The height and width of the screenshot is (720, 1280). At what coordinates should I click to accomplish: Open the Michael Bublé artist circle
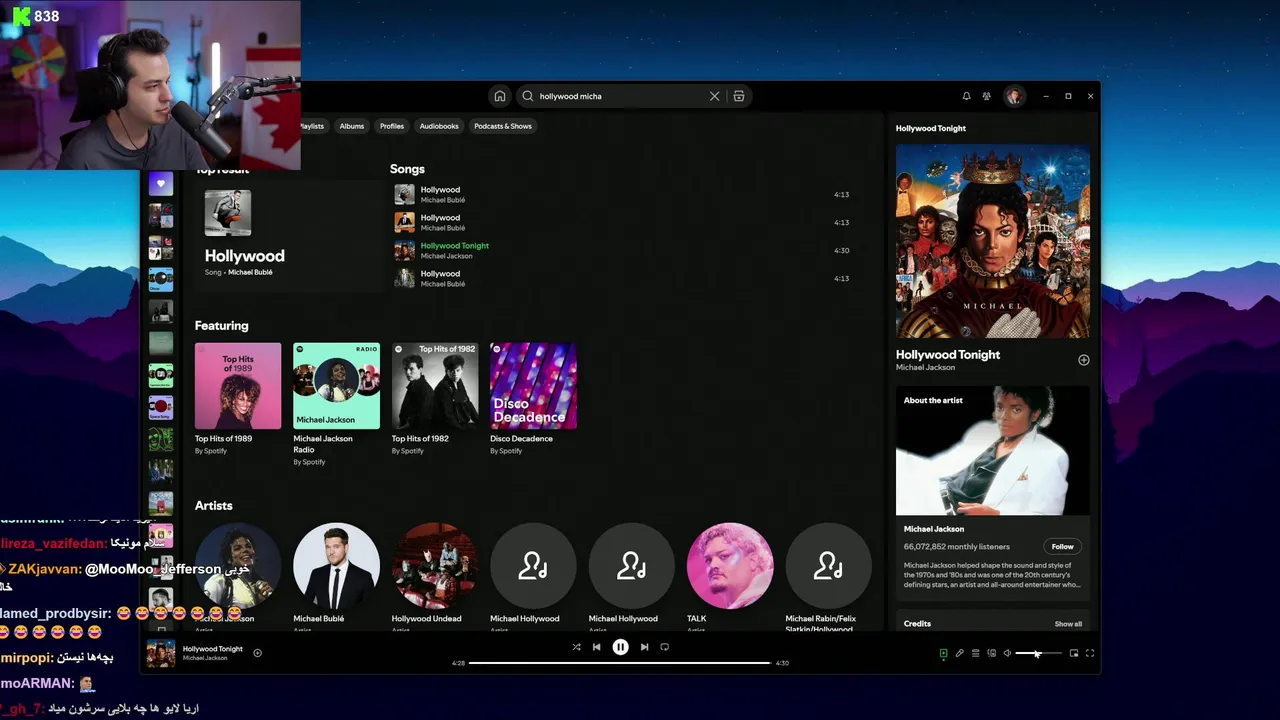point(336,566)
